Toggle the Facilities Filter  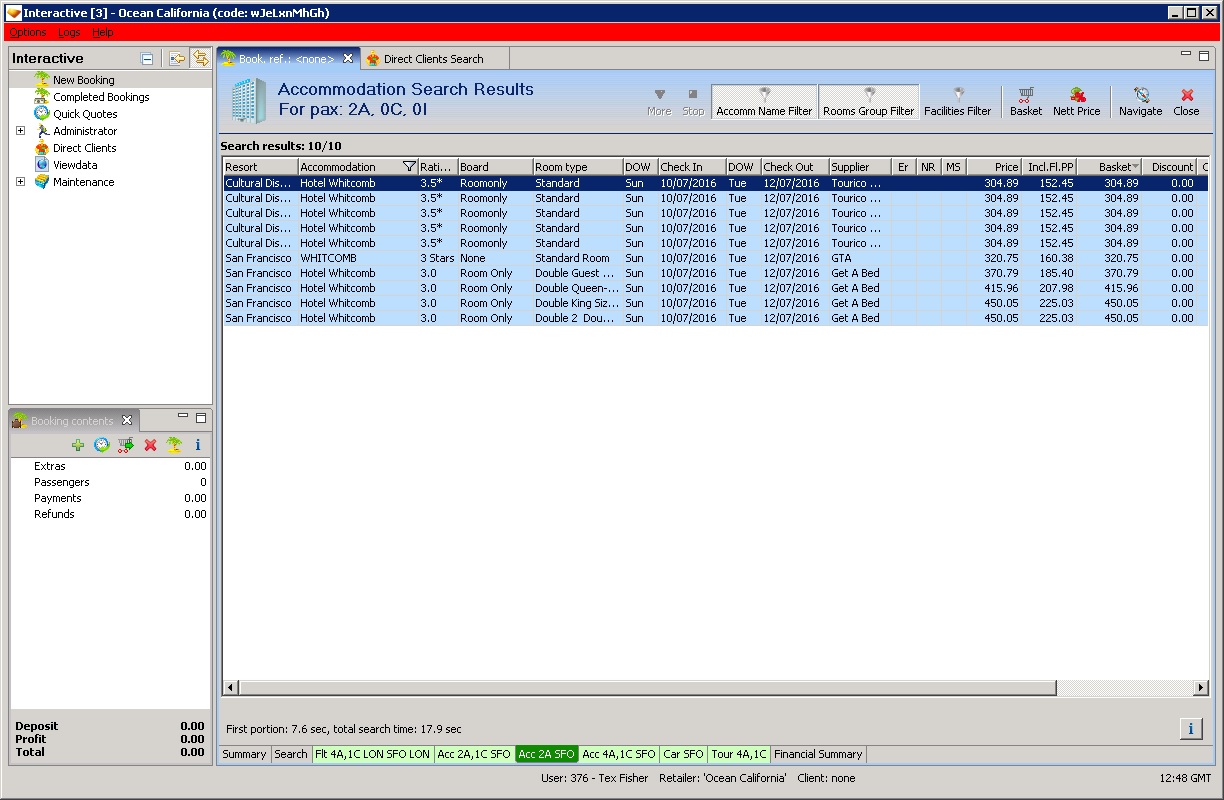coord(957,101)
